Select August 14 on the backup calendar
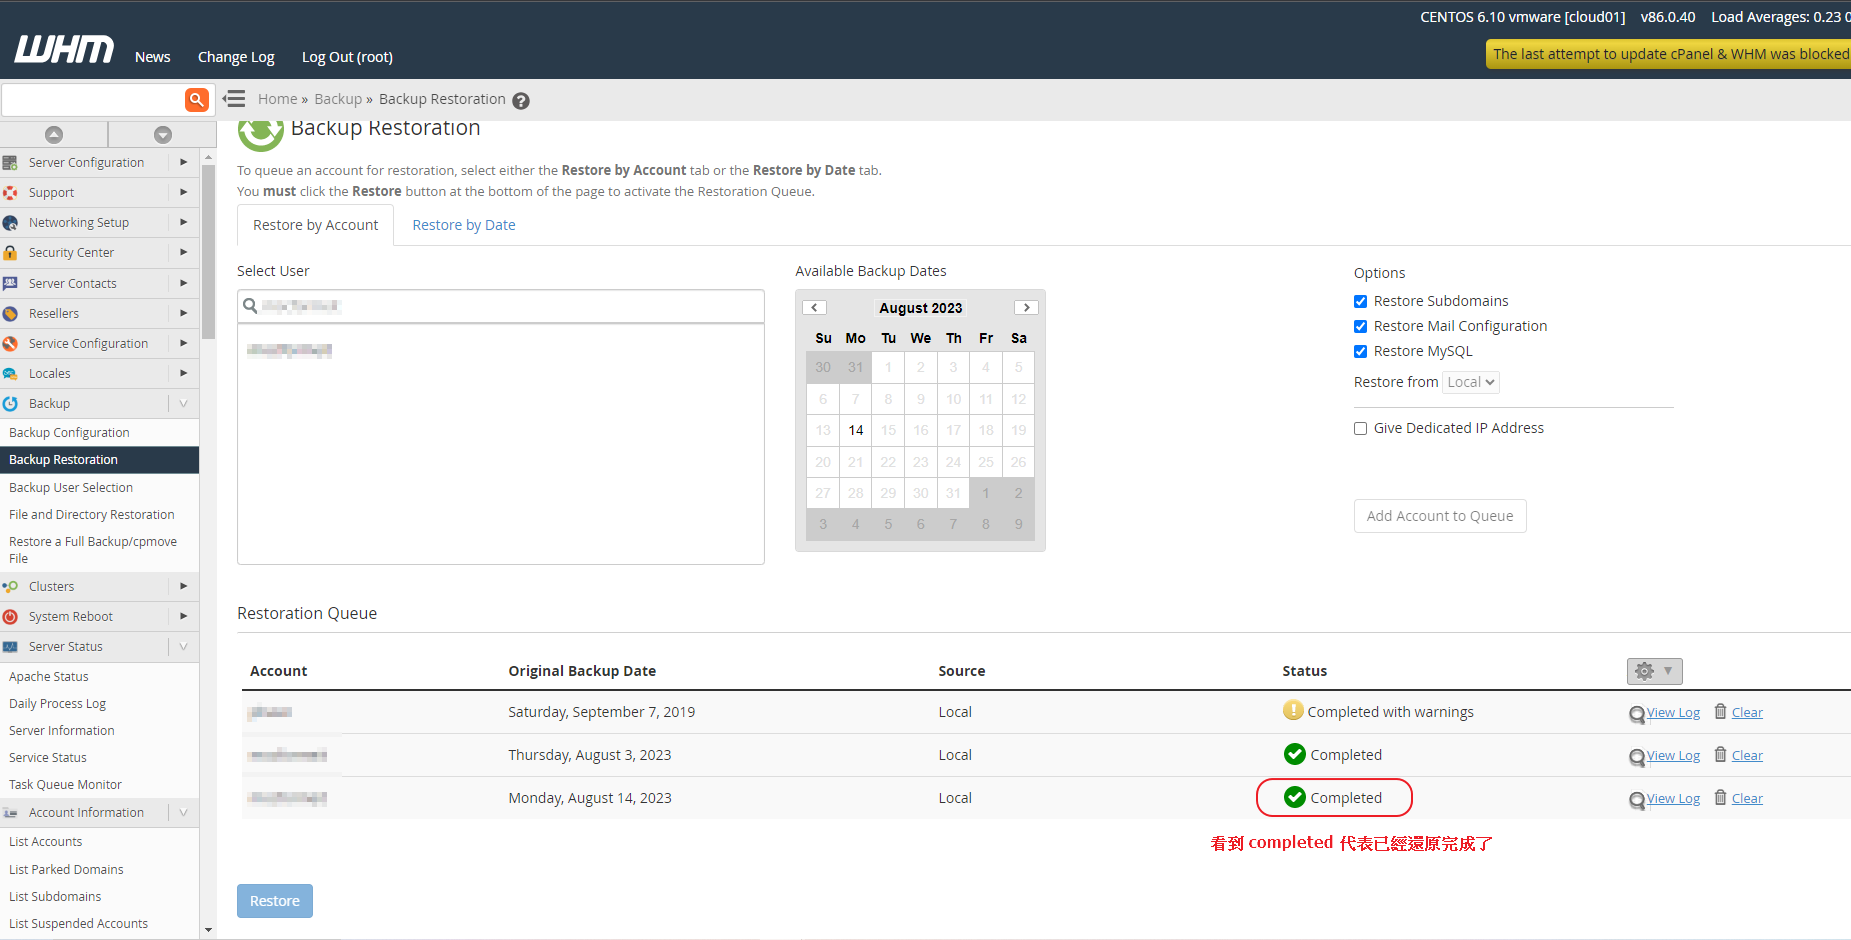The height and width of the screenshot is (940, 1851). coord(856,431)
